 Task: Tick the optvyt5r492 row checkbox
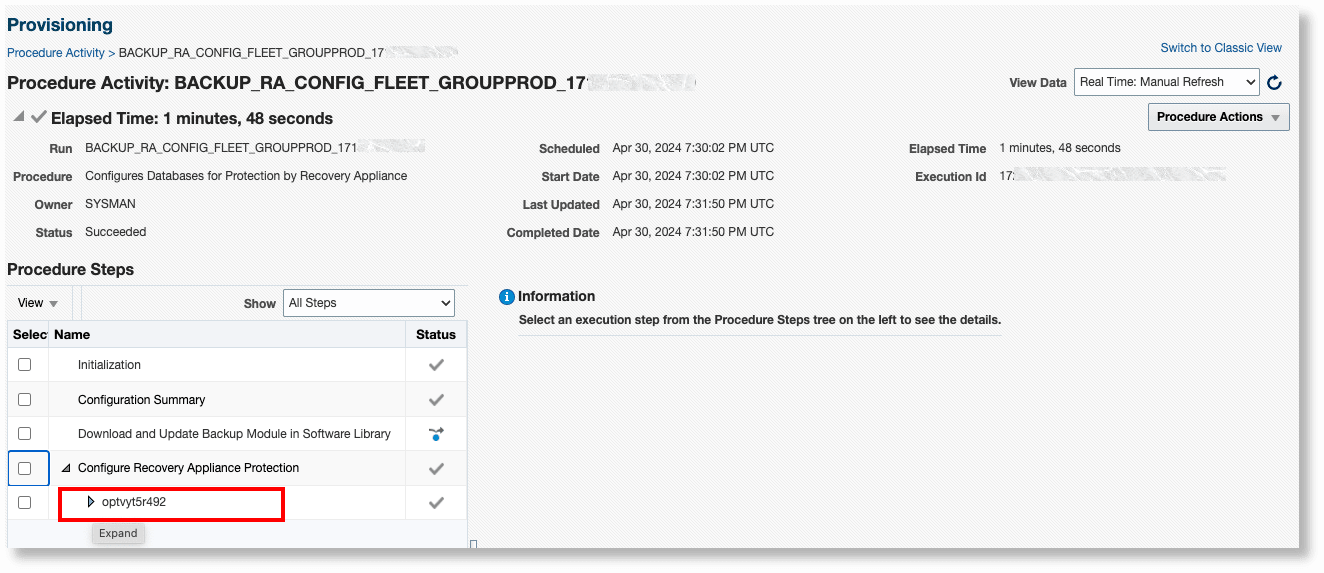pos(25,502)
